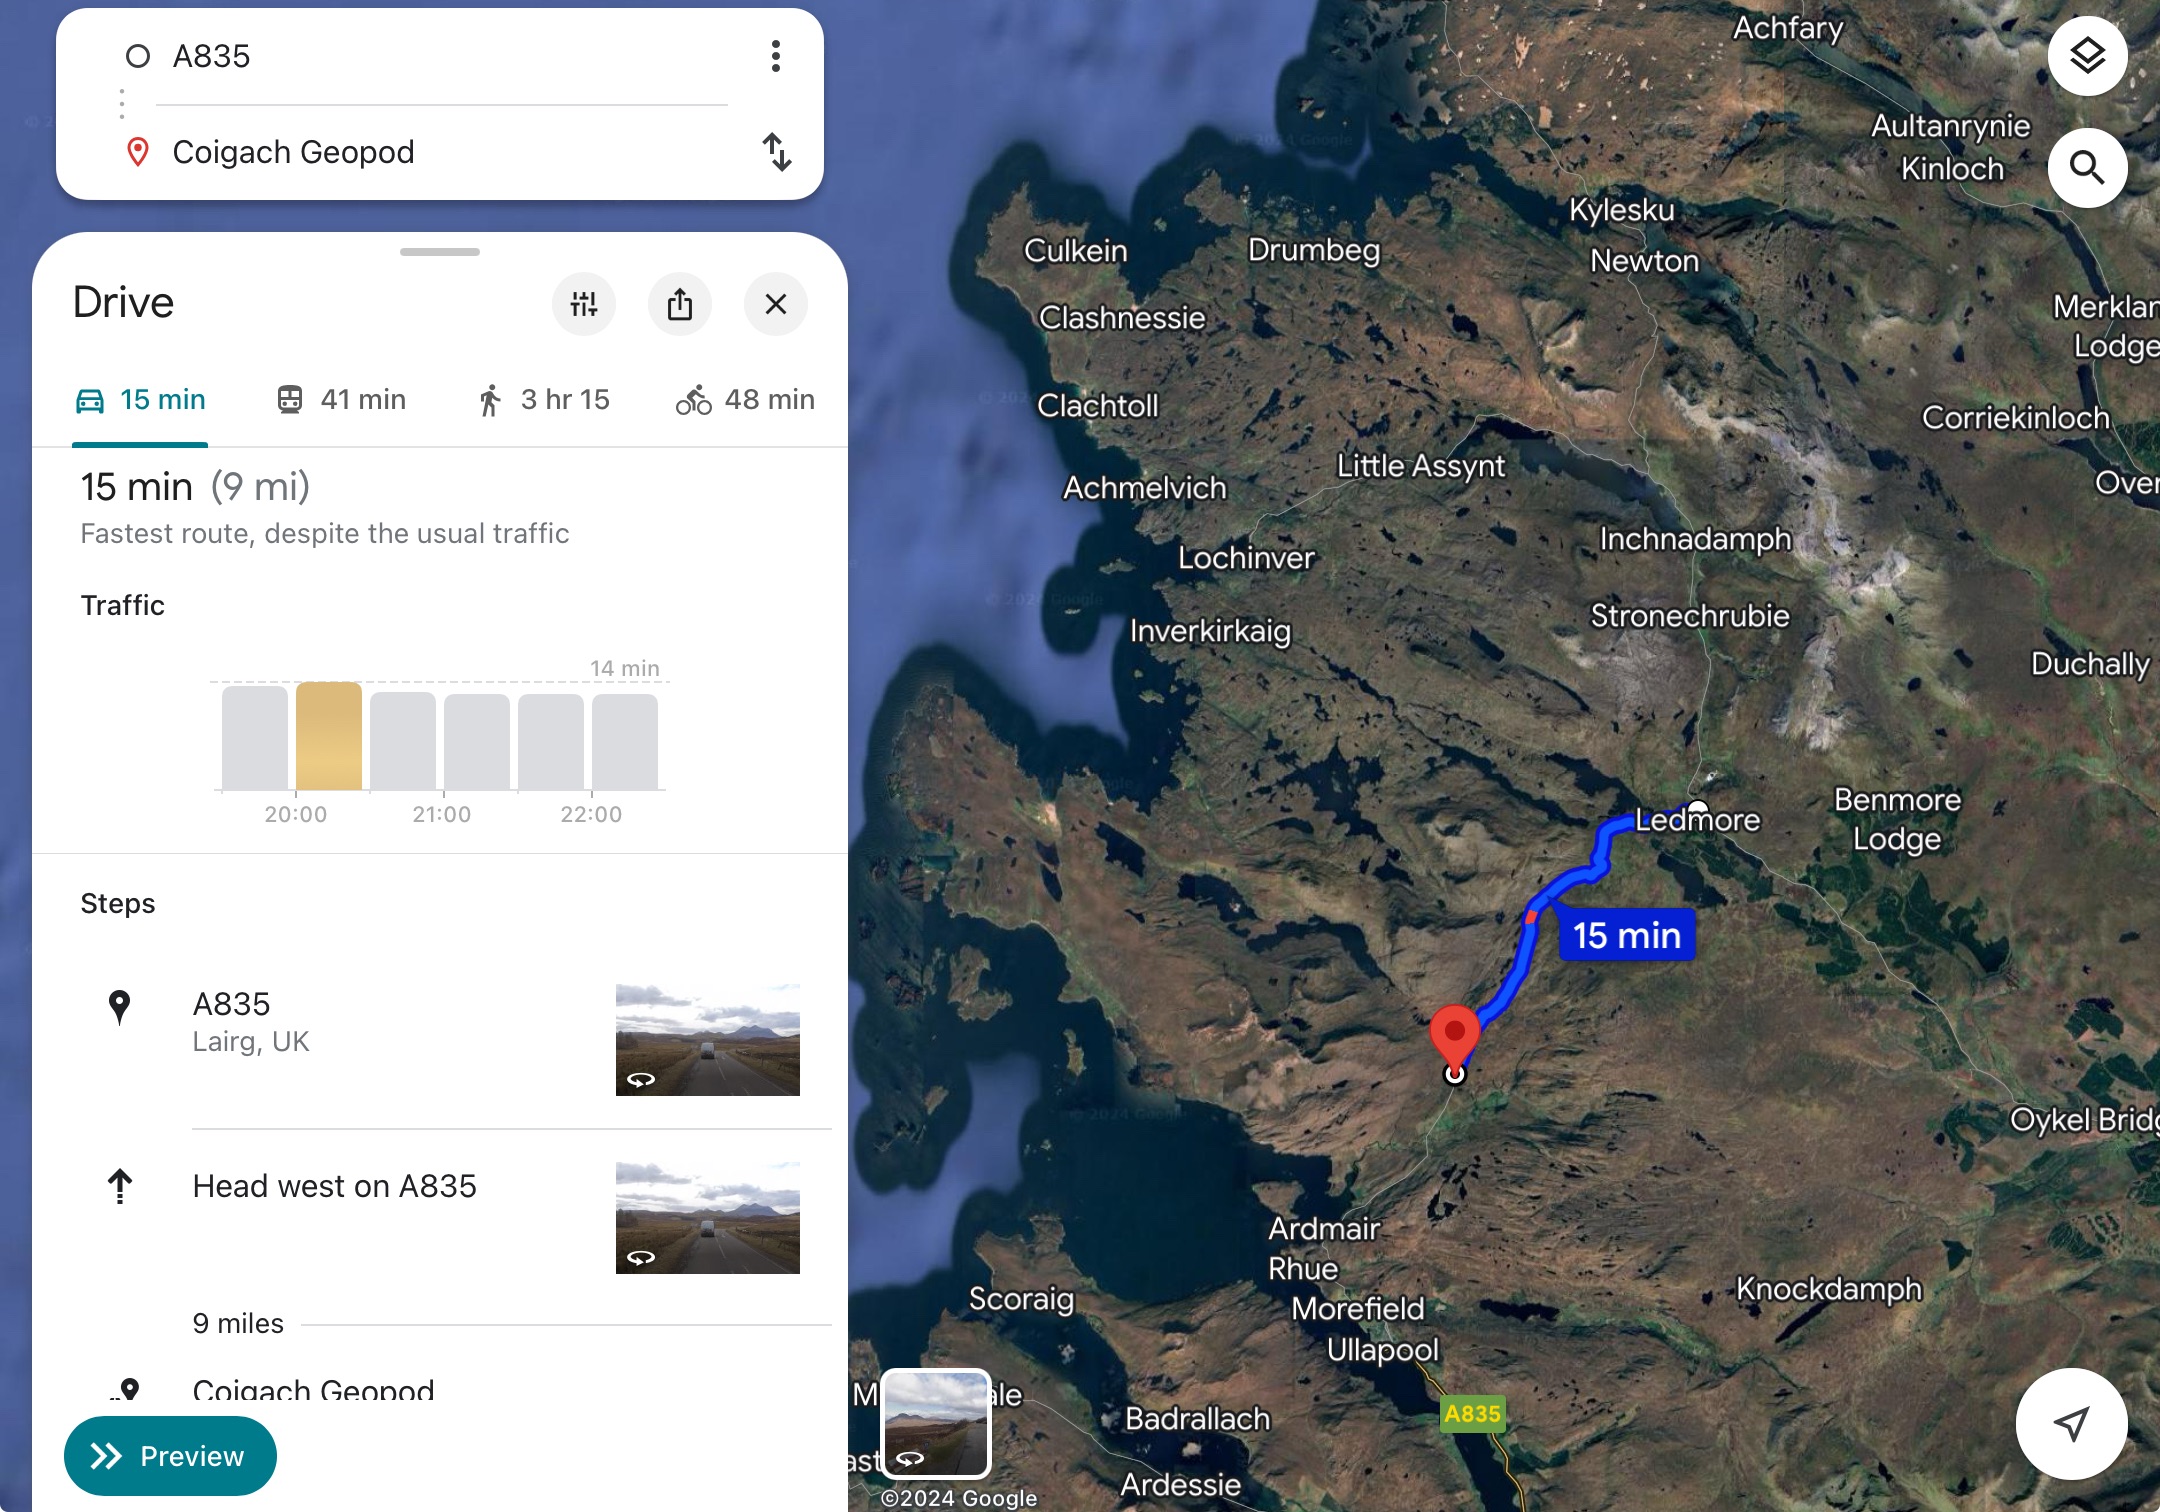Select the traffic bar just before 22:00

[551, 742]
